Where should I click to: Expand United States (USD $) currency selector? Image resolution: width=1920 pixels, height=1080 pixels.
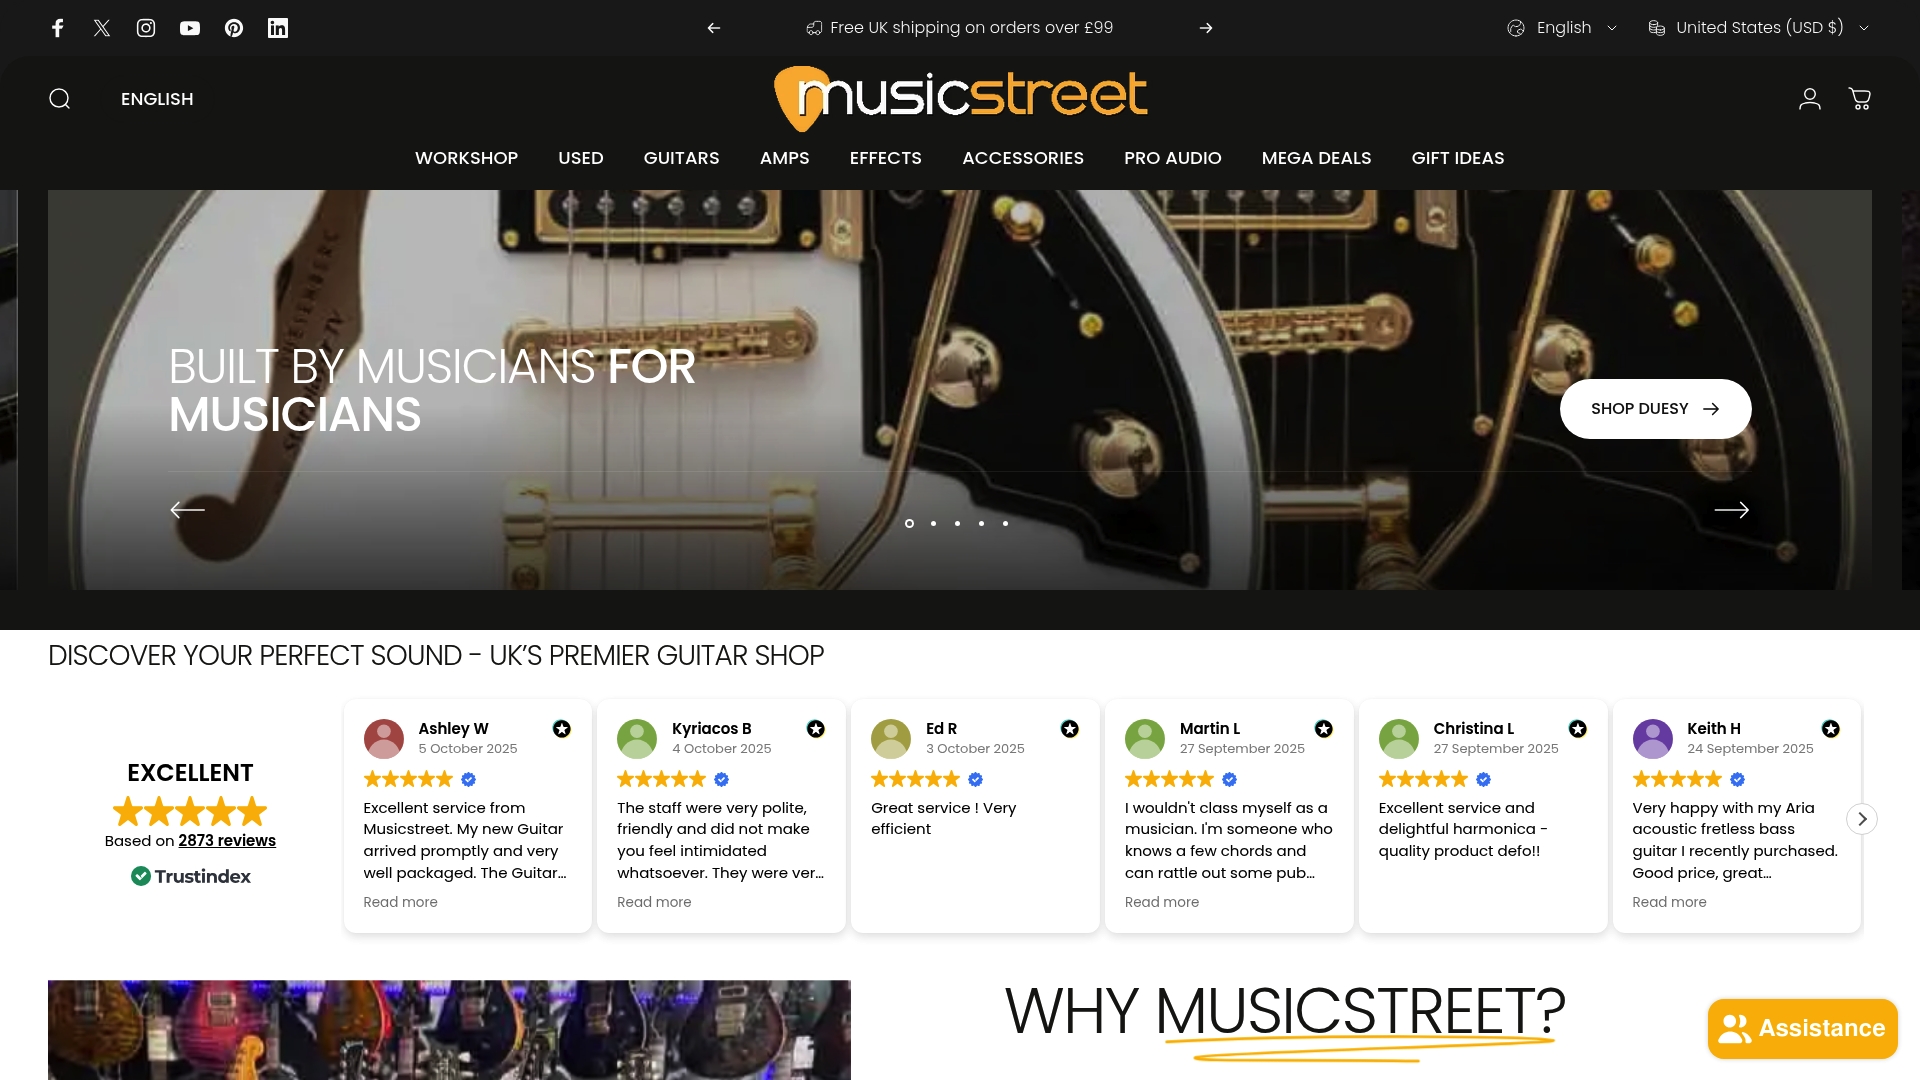pyautogui.click(x=1759, y=28)
